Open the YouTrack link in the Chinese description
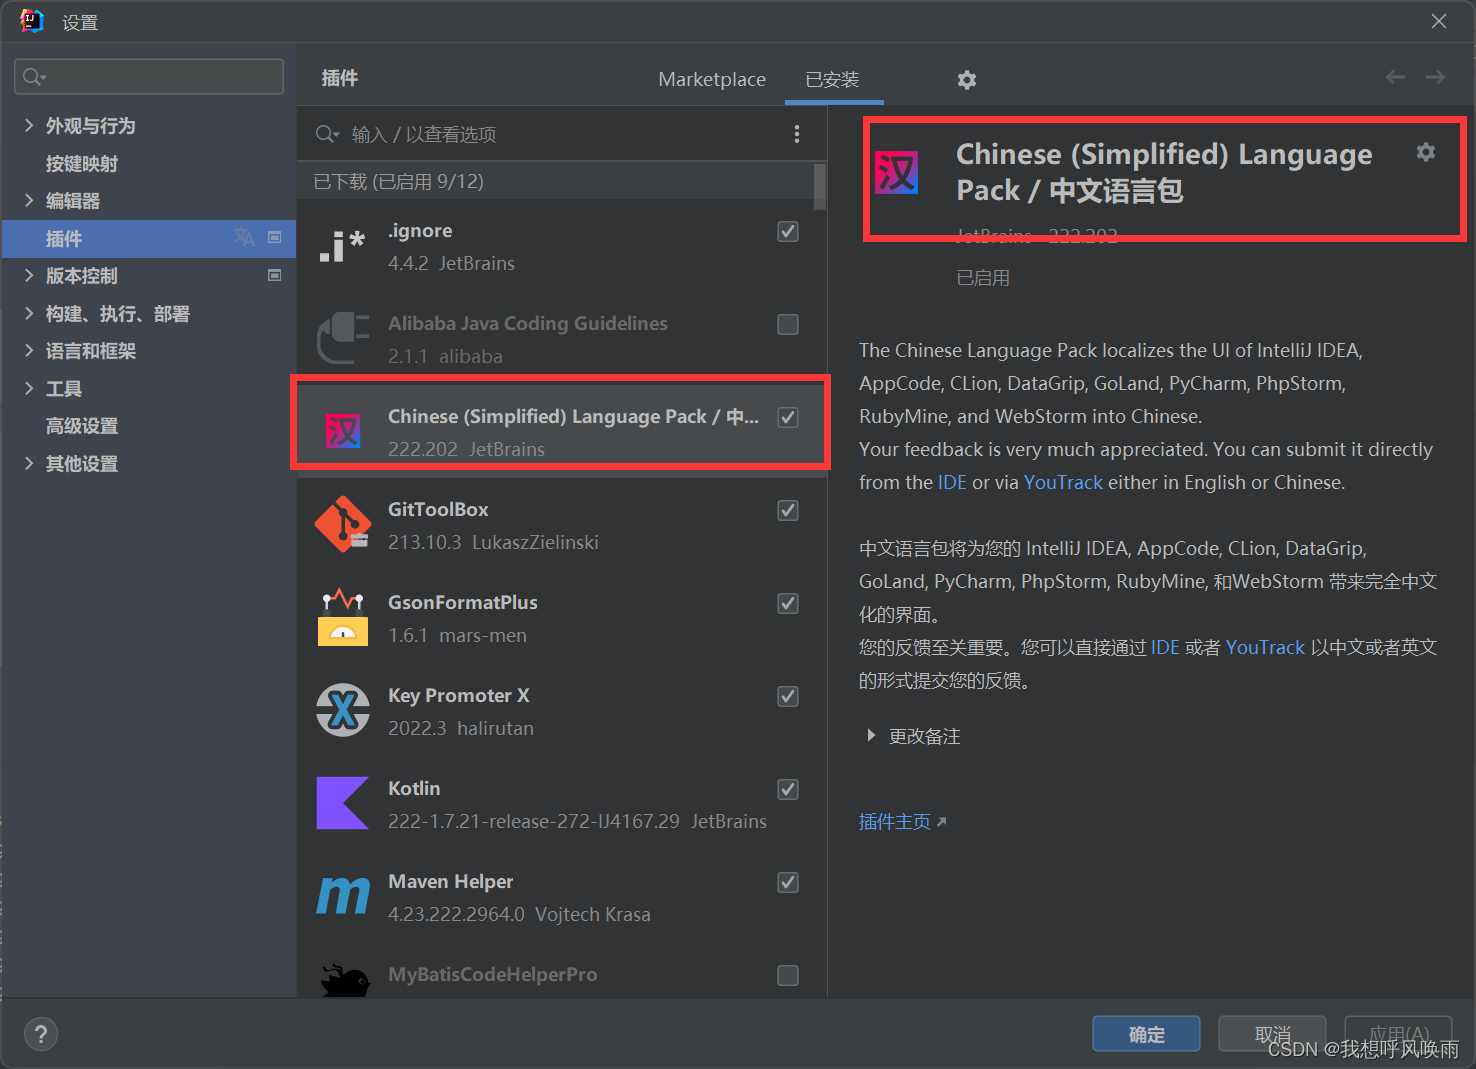The height and width of the screenshot is (1069, 1476). (1265, 647)
